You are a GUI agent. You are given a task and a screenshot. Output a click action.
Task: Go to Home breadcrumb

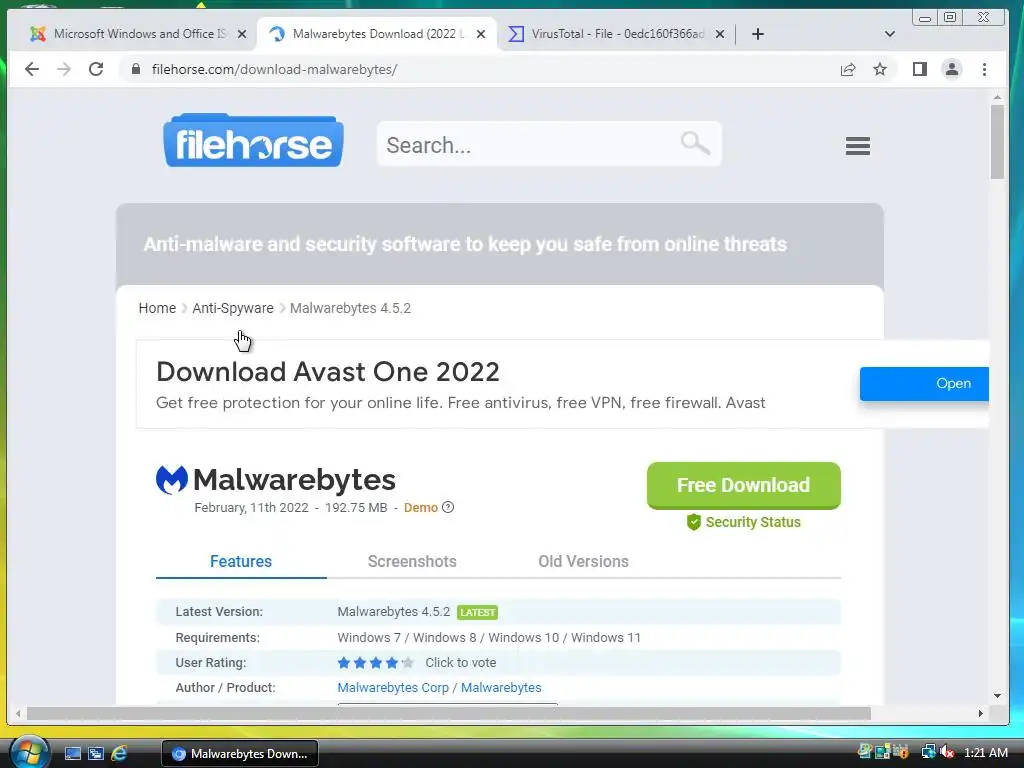click(157, 308)
